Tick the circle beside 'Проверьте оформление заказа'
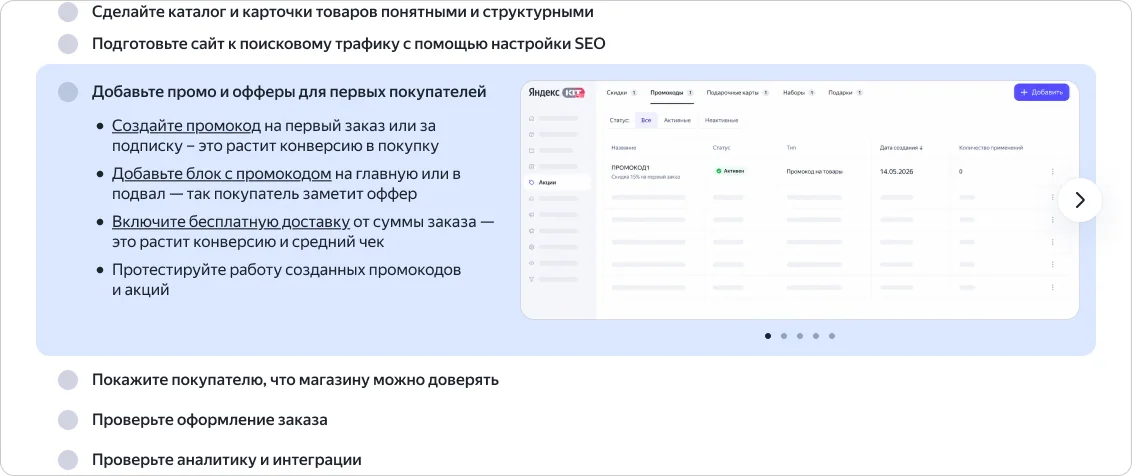This screenshot has width=1132, height=476. click(68, 420)
